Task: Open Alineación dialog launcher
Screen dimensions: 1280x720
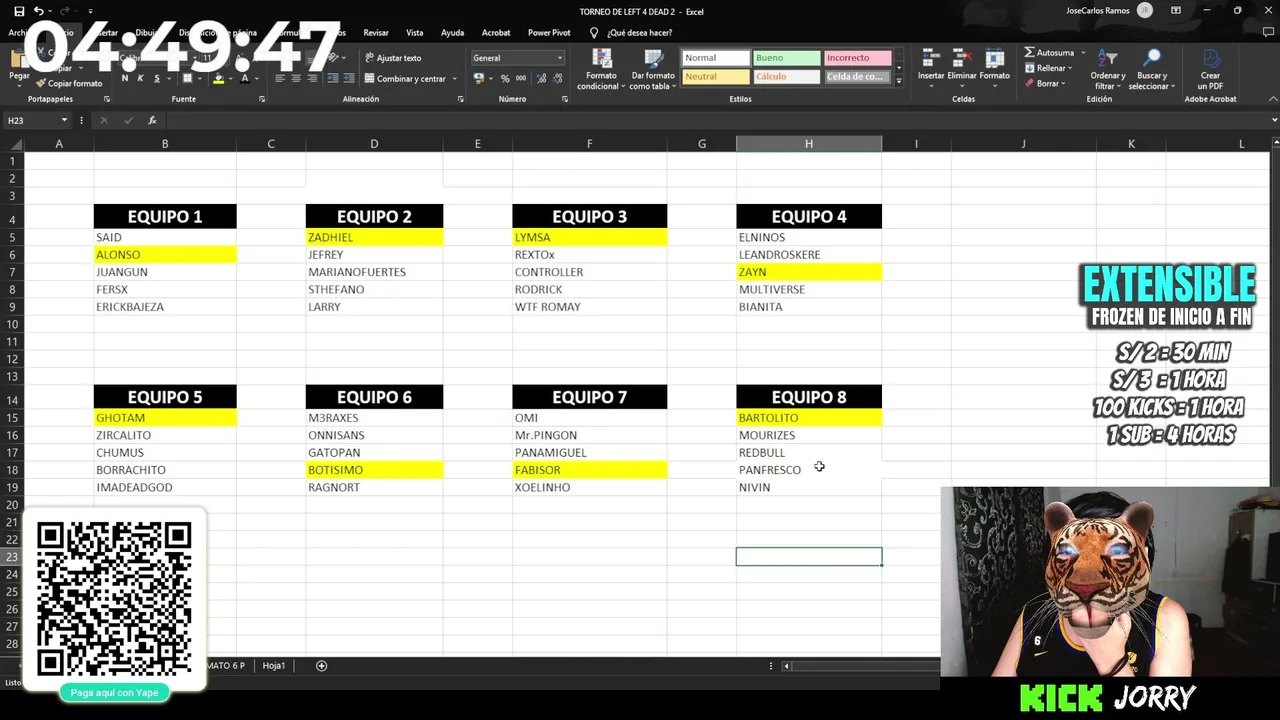Action: 460,99
